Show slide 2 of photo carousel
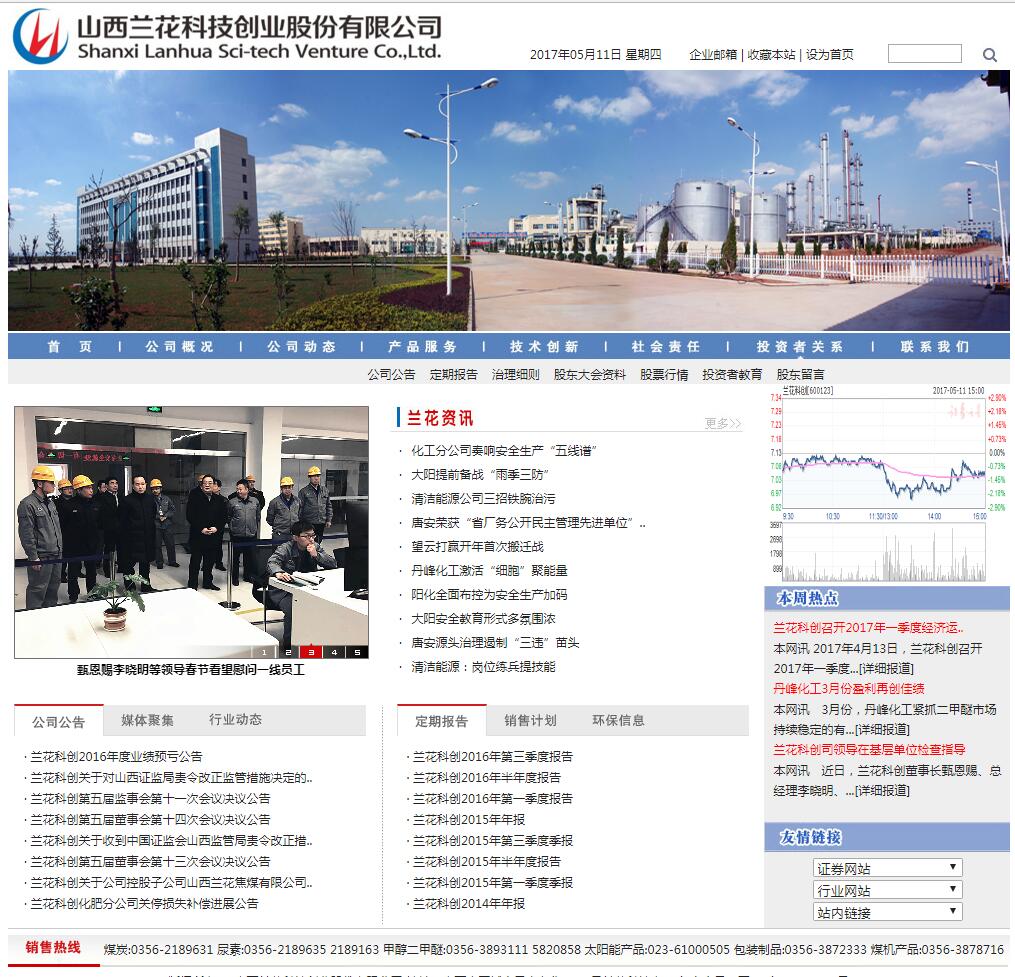This screenshot has height=977, width=1015. click(x=288, y=652)
